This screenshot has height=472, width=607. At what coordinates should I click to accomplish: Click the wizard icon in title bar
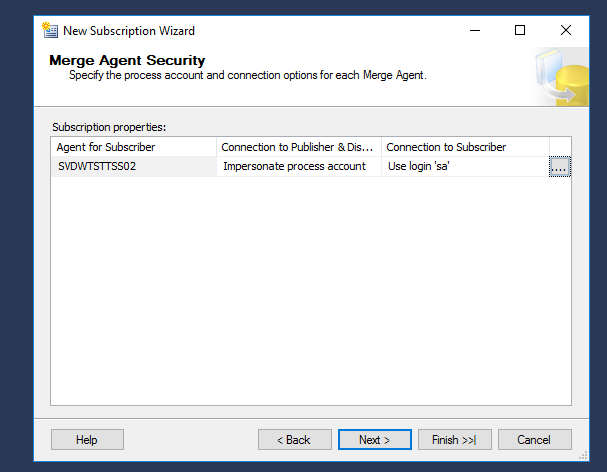click(x=50, y=30)
